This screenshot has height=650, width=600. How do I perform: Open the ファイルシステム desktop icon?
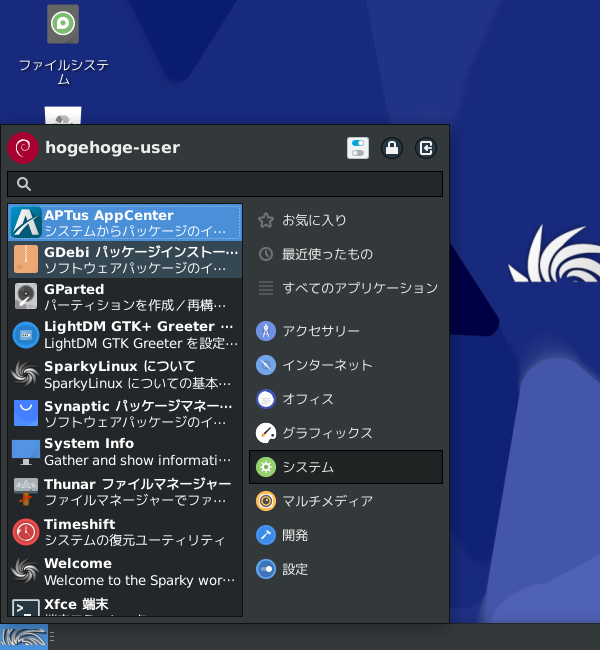pos(63,45)
